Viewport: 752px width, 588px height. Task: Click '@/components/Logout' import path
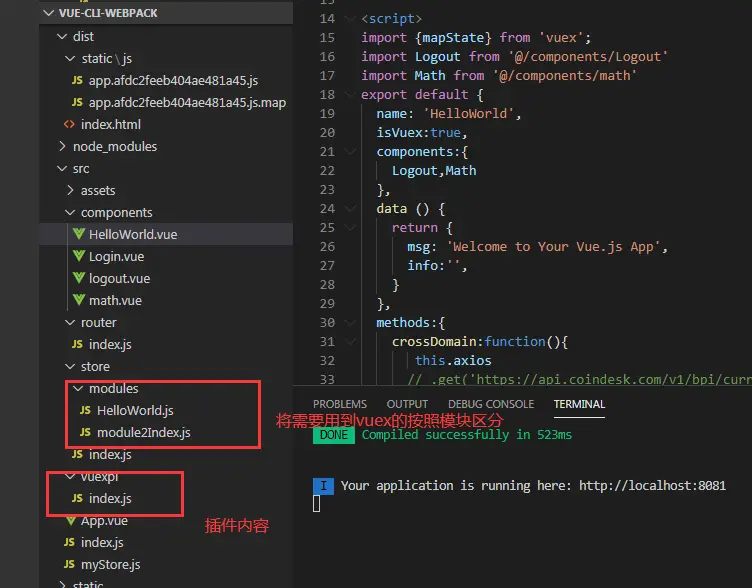[x=588, y=57]
